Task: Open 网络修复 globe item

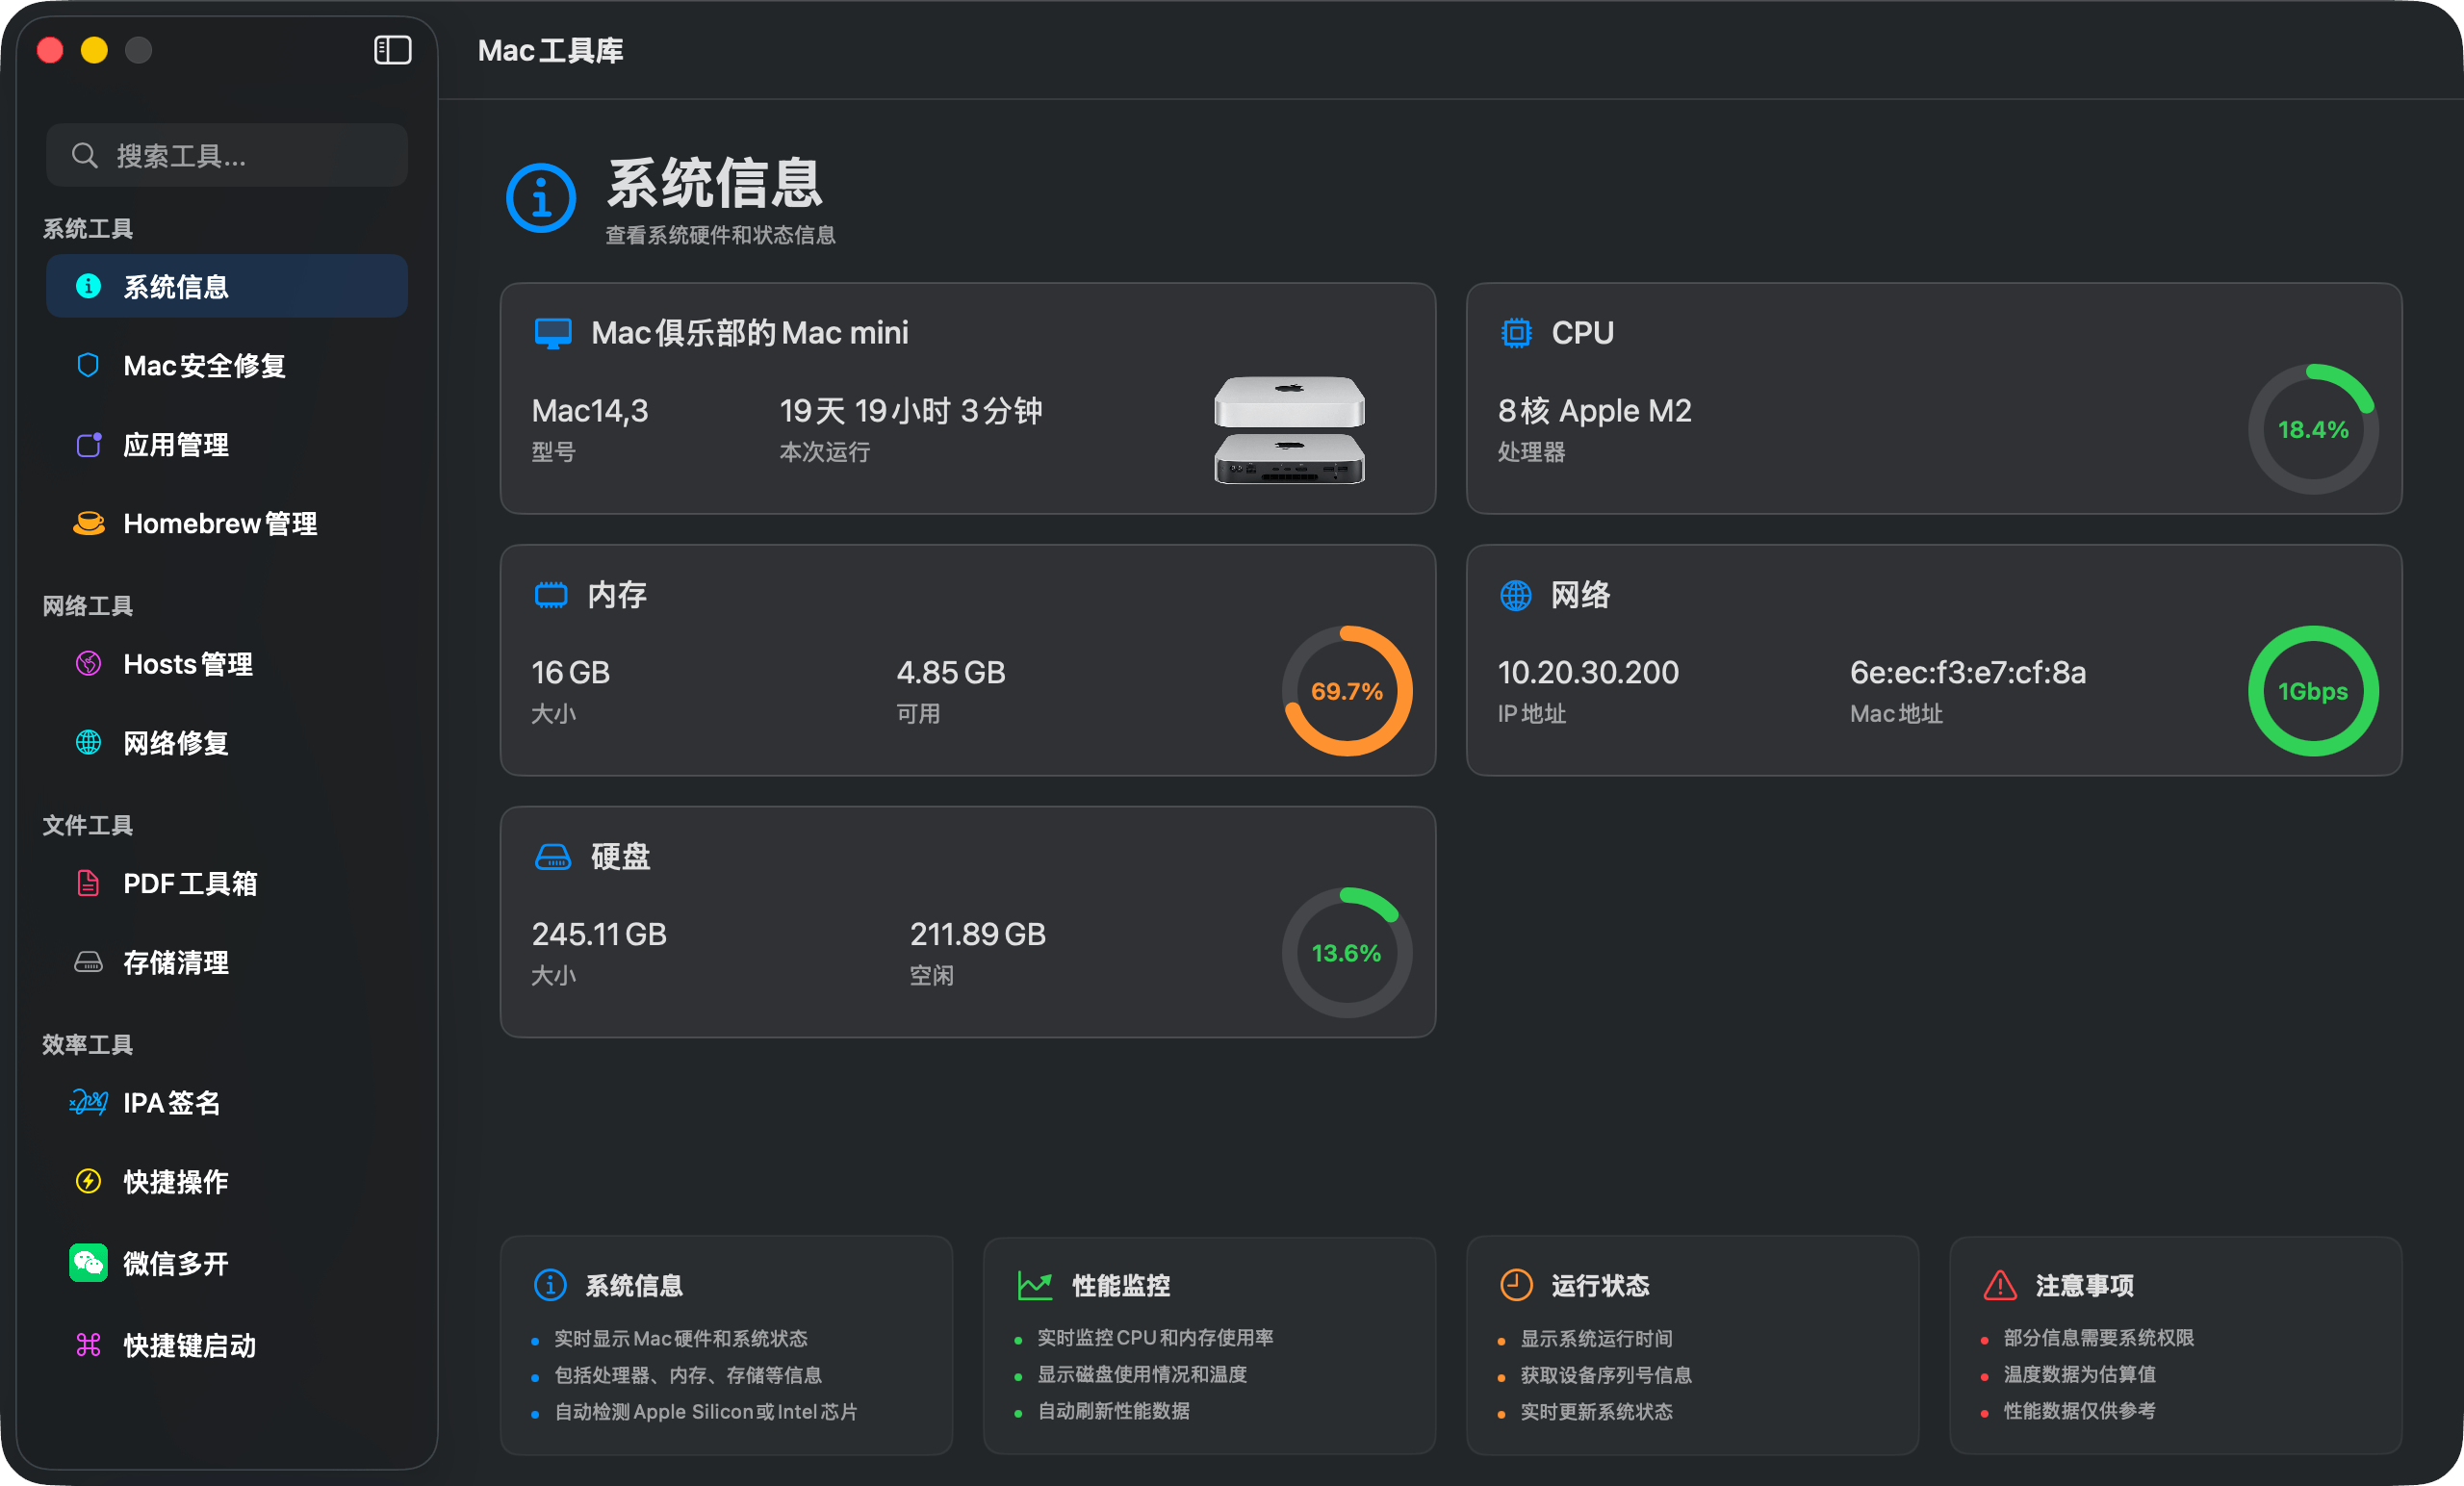Action: pyautogui.click(x=88, y=742)
